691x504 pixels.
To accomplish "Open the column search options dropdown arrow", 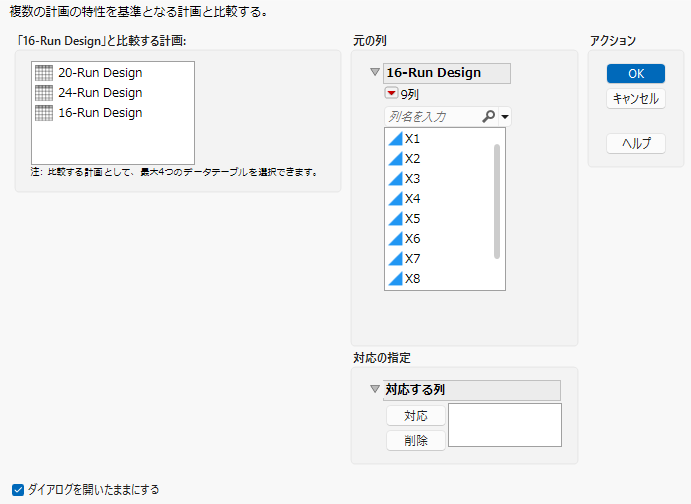I will tap(505, 117).
